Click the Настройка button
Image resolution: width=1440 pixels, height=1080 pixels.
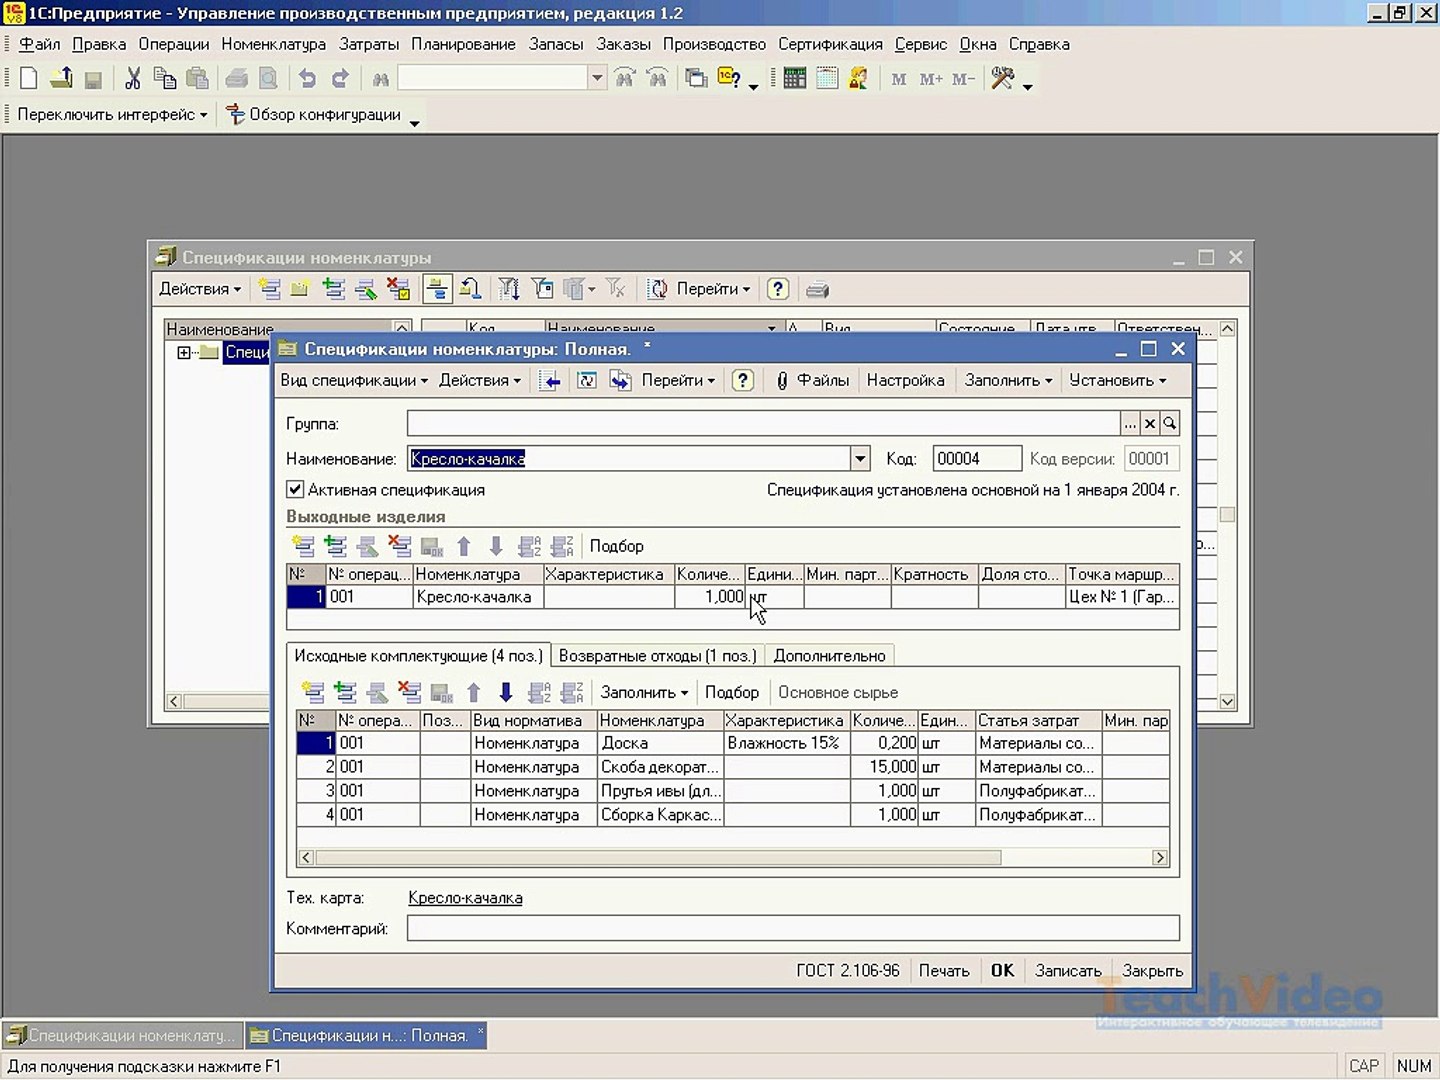(x=905, y=380)
